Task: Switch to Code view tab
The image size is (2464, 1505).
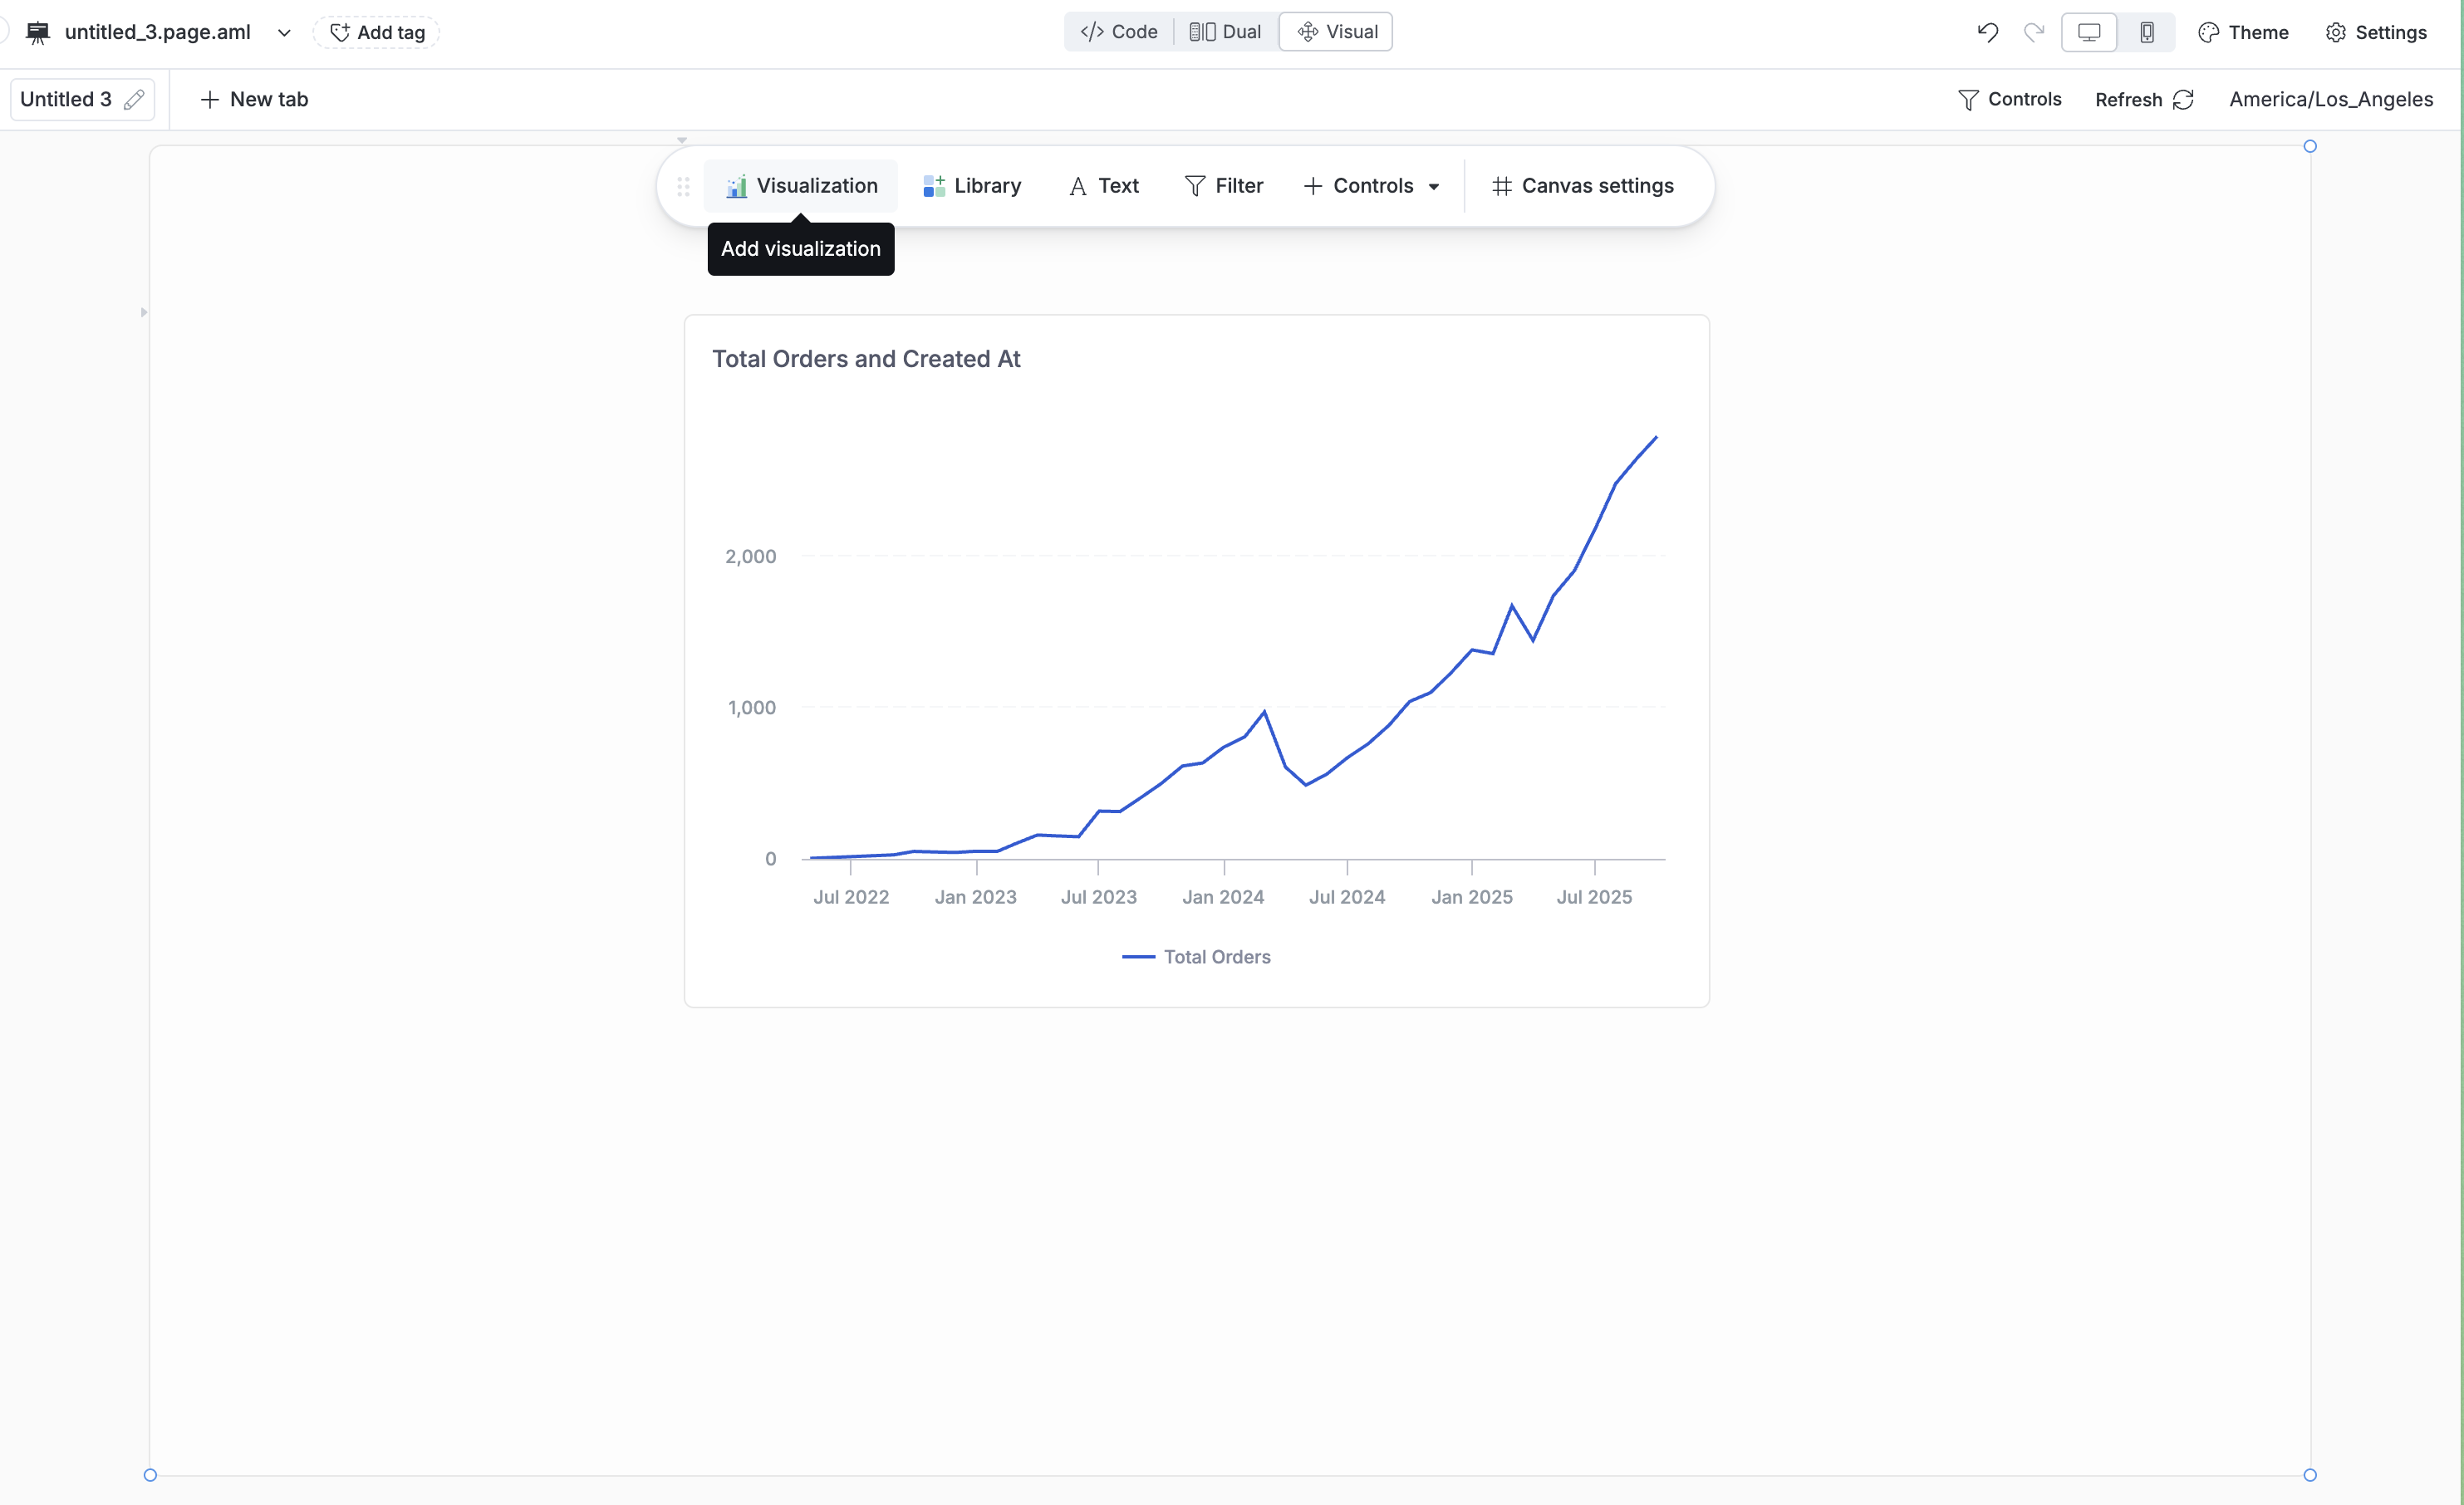Action: pos(1119,32)
